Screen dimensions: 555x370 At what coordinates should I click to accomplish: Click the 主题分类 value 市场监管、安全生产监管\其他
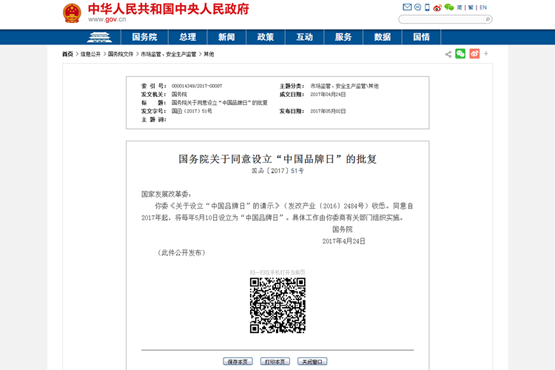click(x=344, y=86)
